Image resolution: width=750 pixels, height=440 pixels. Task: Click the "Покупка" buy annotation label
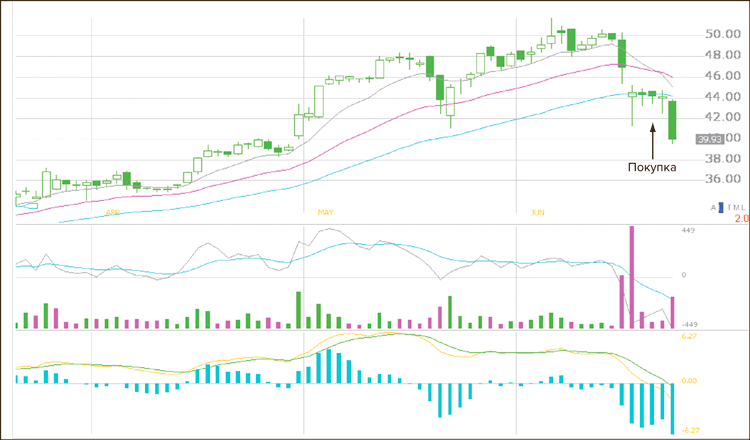(652, 167)
